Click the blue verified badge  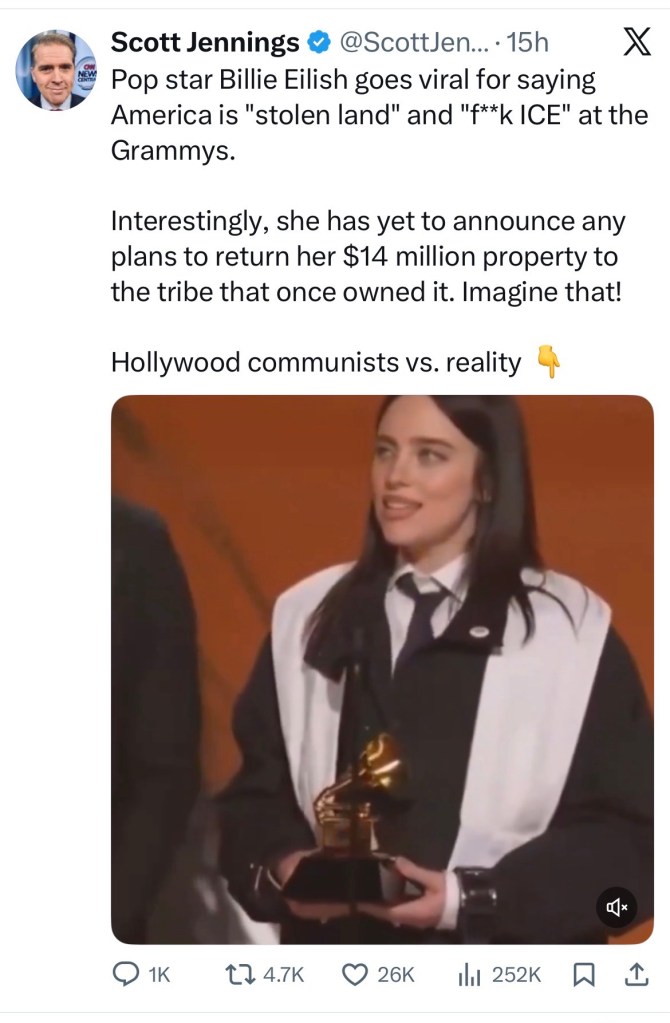tap(318, 42)
